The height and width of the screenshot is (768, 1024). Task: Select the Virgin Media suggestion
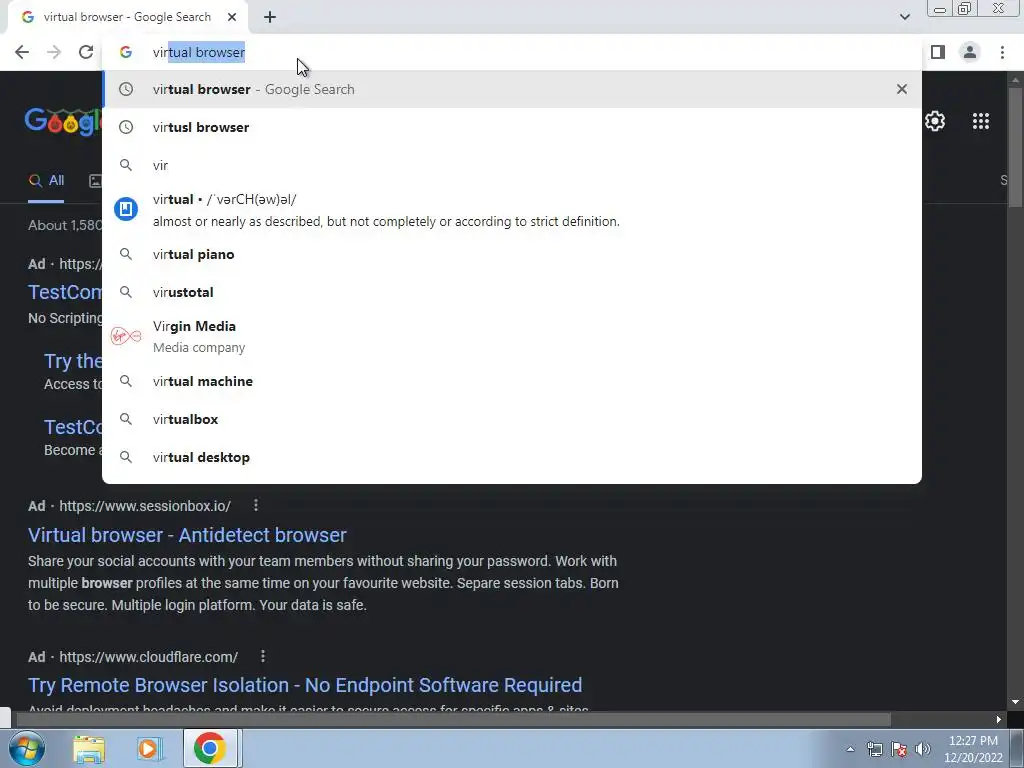click(x=512, y=336)
